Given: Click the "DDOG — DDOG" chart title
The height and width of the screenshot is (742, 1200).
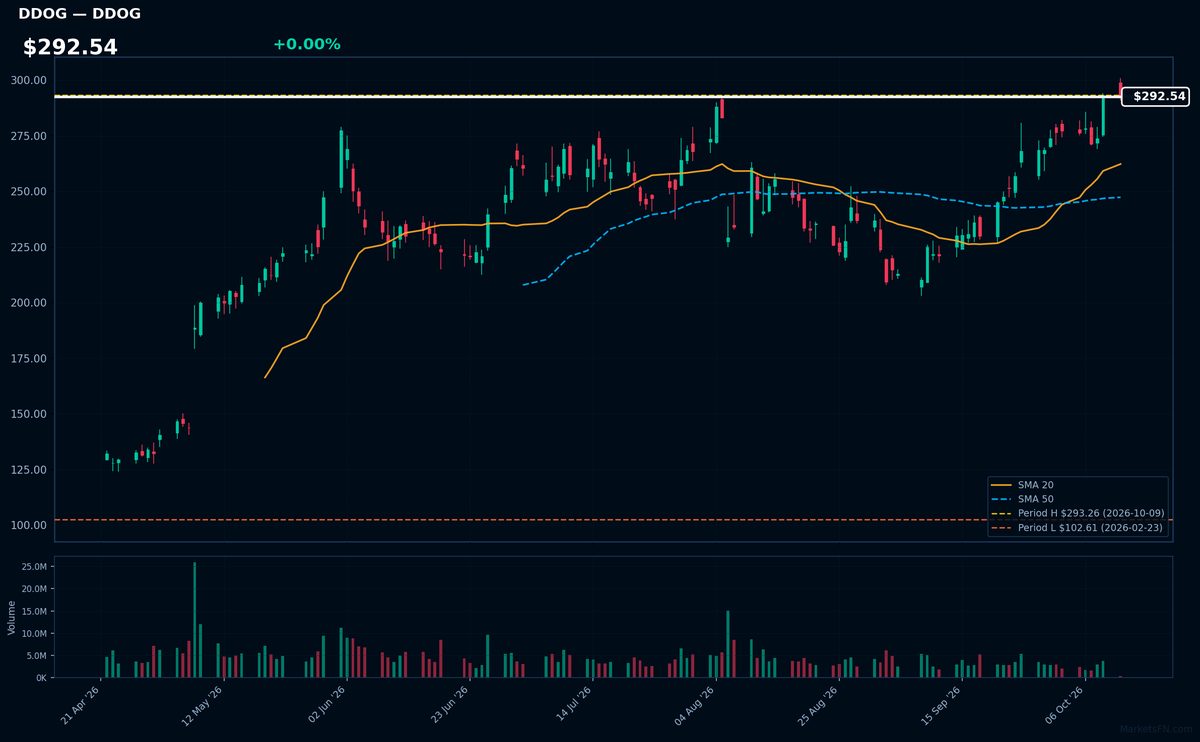Looking at the screenshot, I should [80, 14].
